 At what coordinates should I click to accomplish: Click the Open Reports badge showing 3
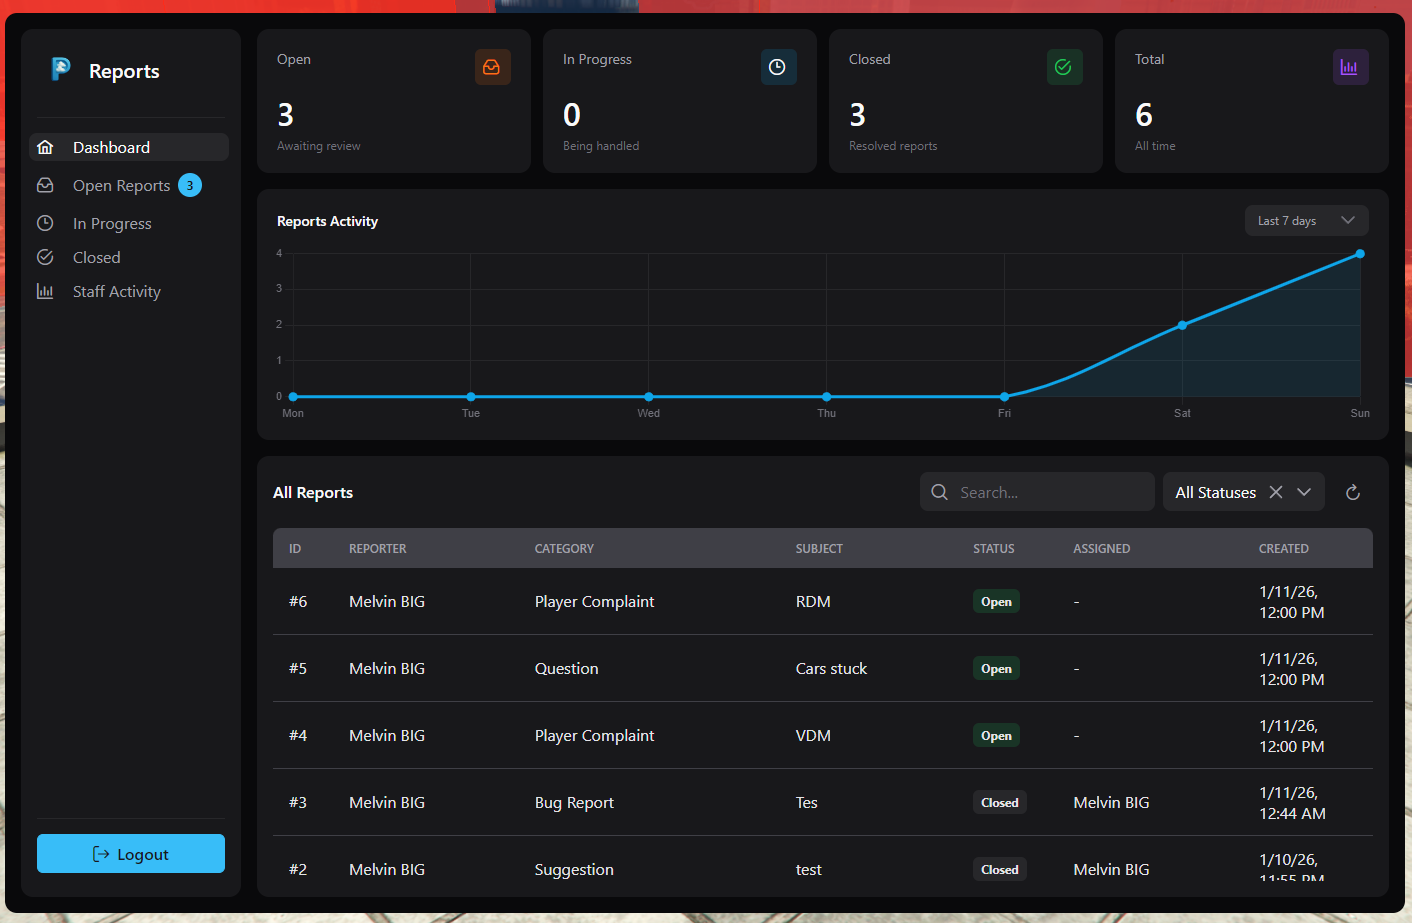point(190,185)
